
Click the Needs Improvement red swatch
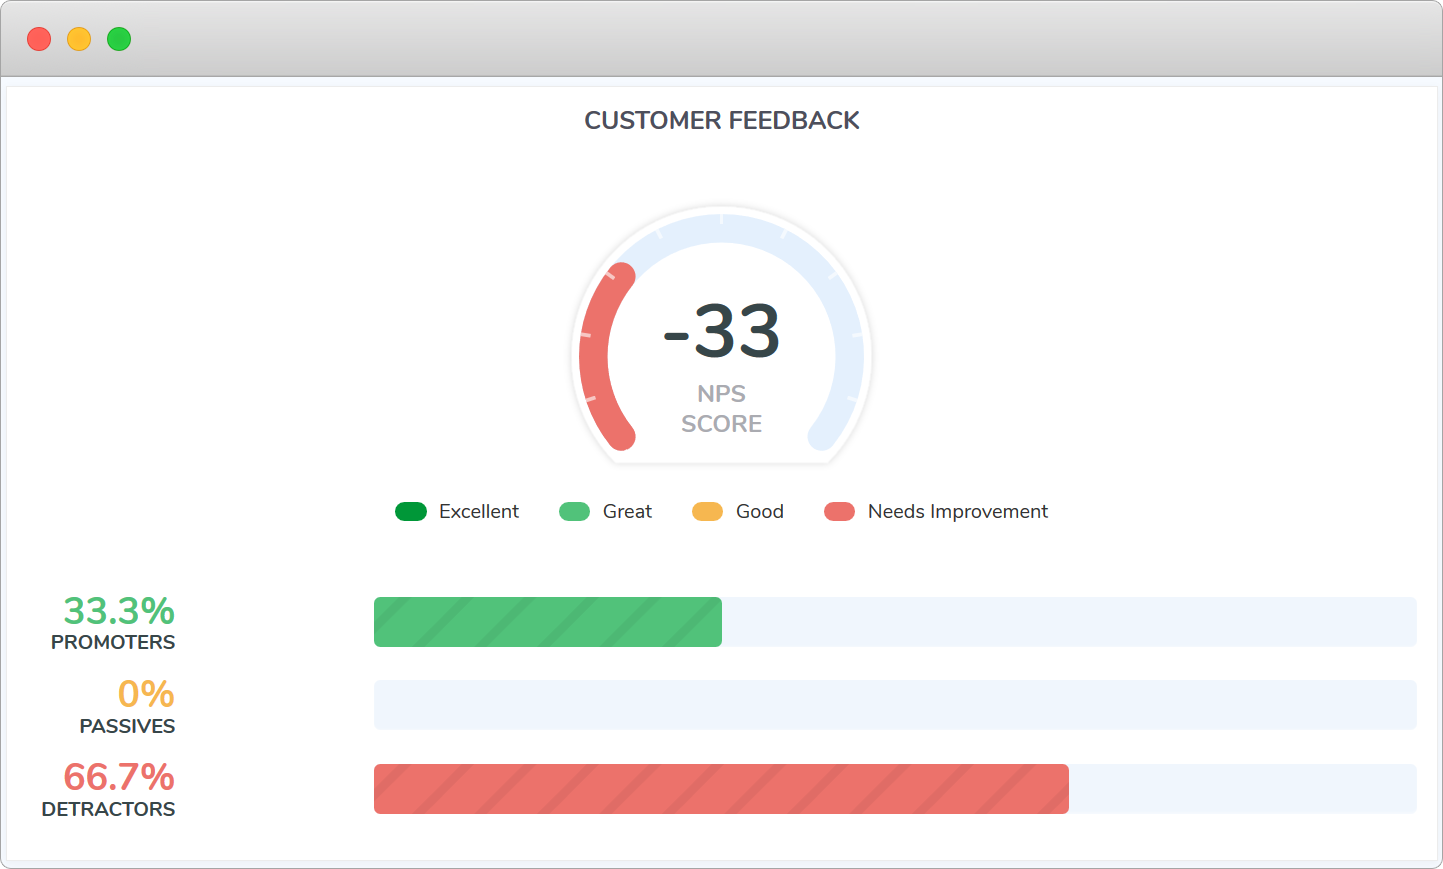(839, 512)
